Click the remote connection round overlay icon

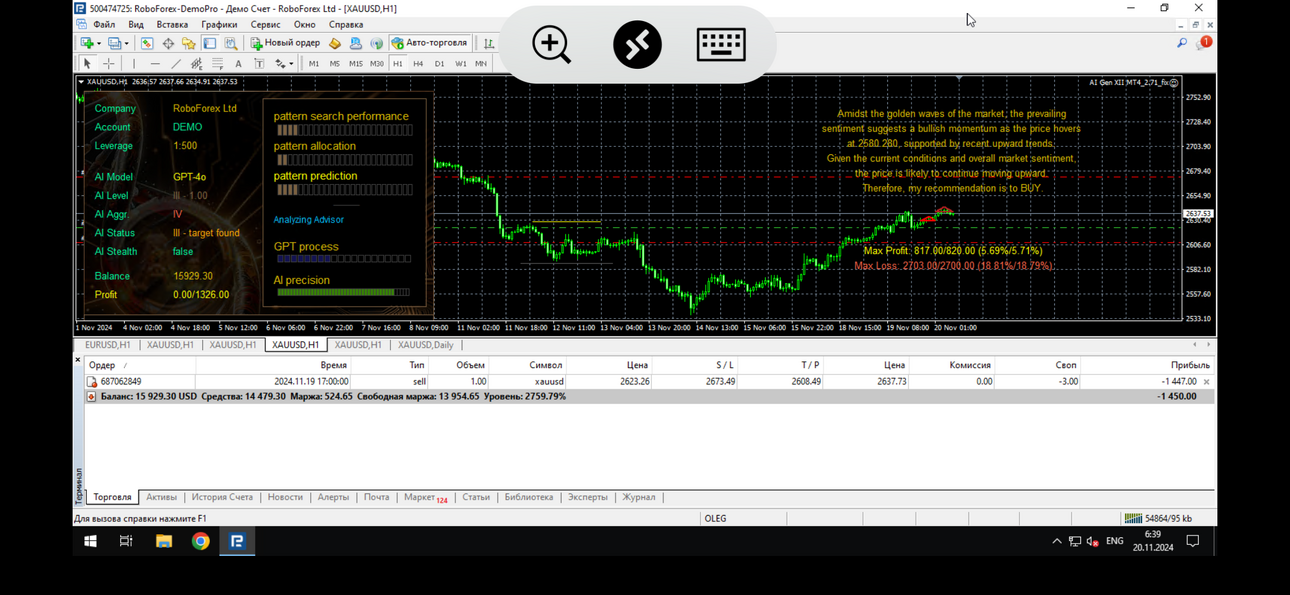637,45
